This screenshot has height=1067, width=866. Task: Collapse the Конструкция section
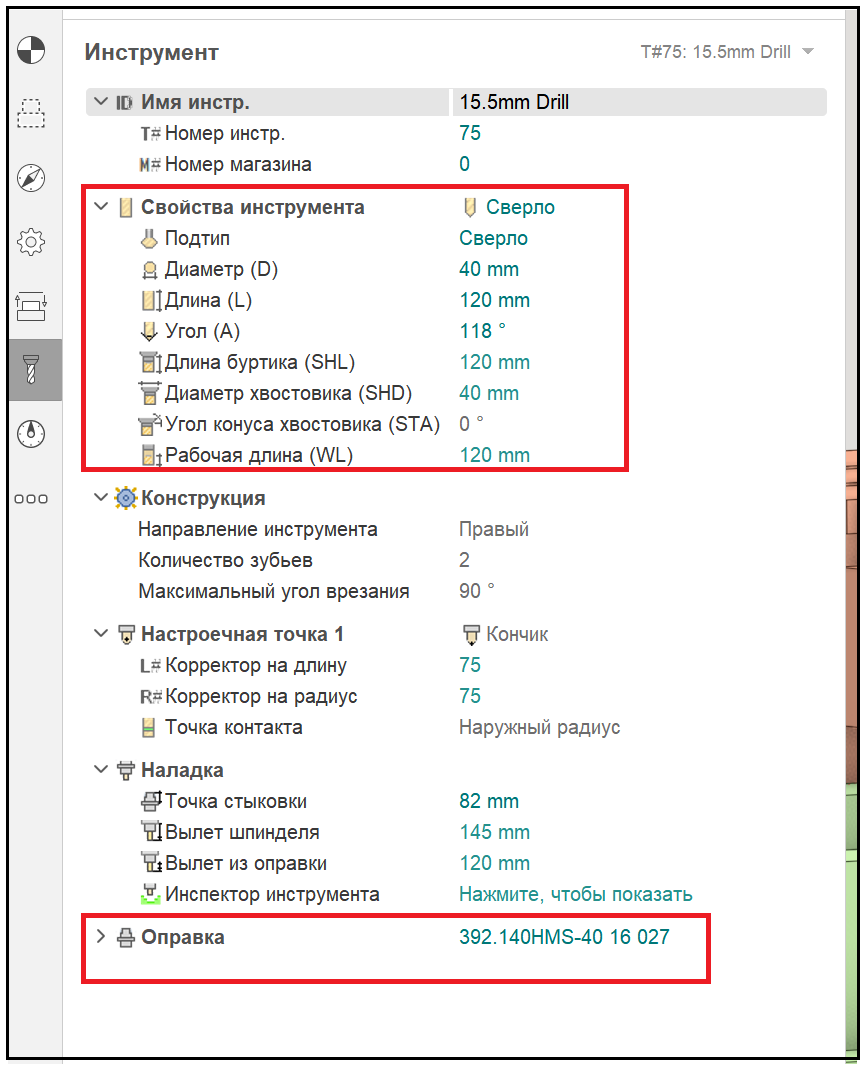100,498
